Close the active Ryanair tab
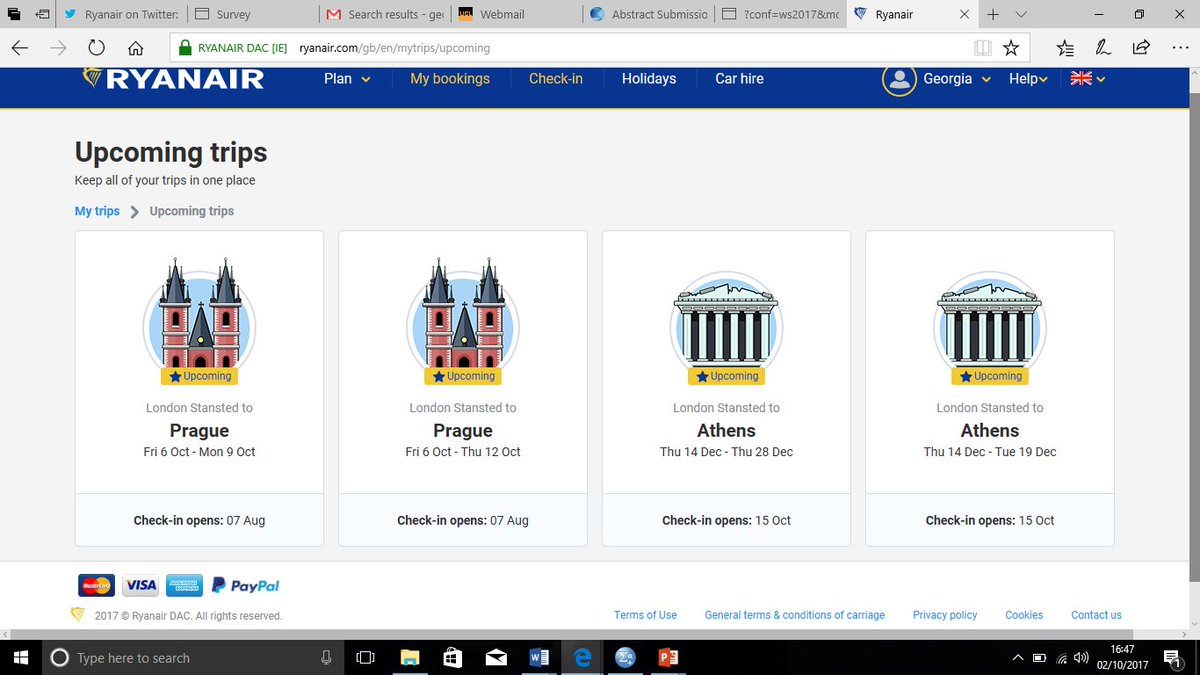This screenshot has height=675, width=1200. (x=964, y=15)
